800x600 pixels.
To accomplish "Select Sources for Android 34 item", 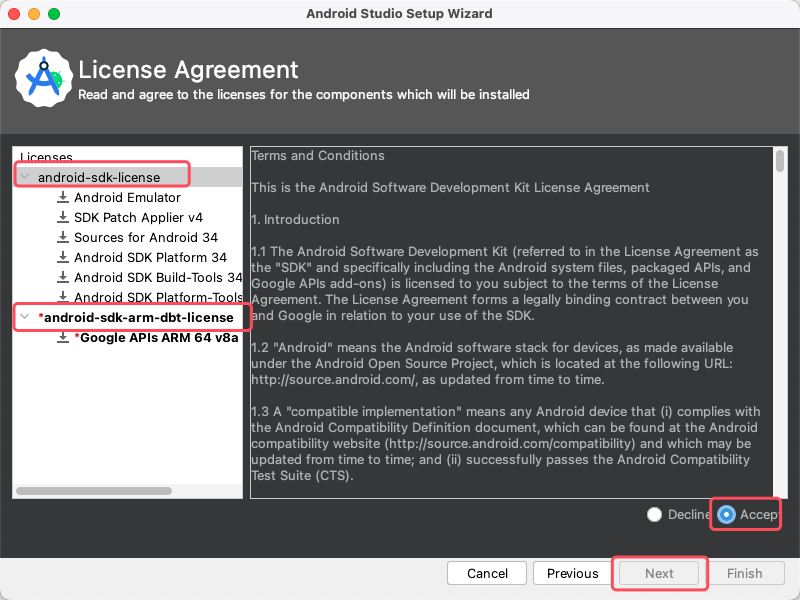I will (146, 237).
